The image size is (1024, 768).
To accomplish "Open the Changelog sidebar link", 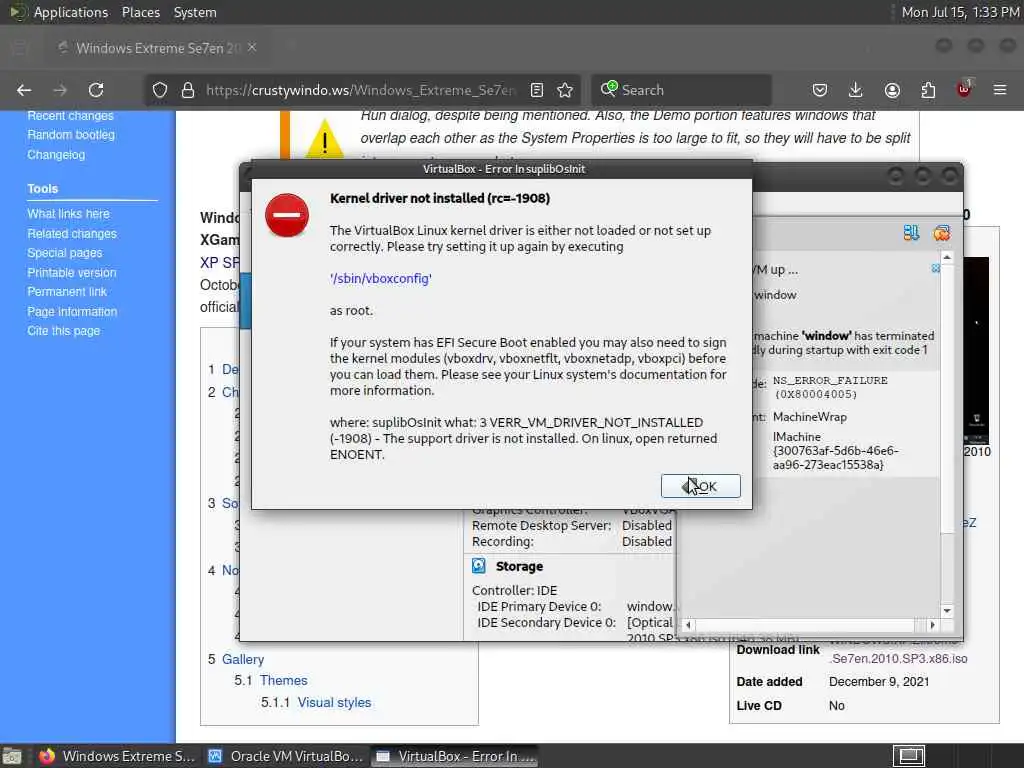I will pyautogui.click(x=56, y=155).
